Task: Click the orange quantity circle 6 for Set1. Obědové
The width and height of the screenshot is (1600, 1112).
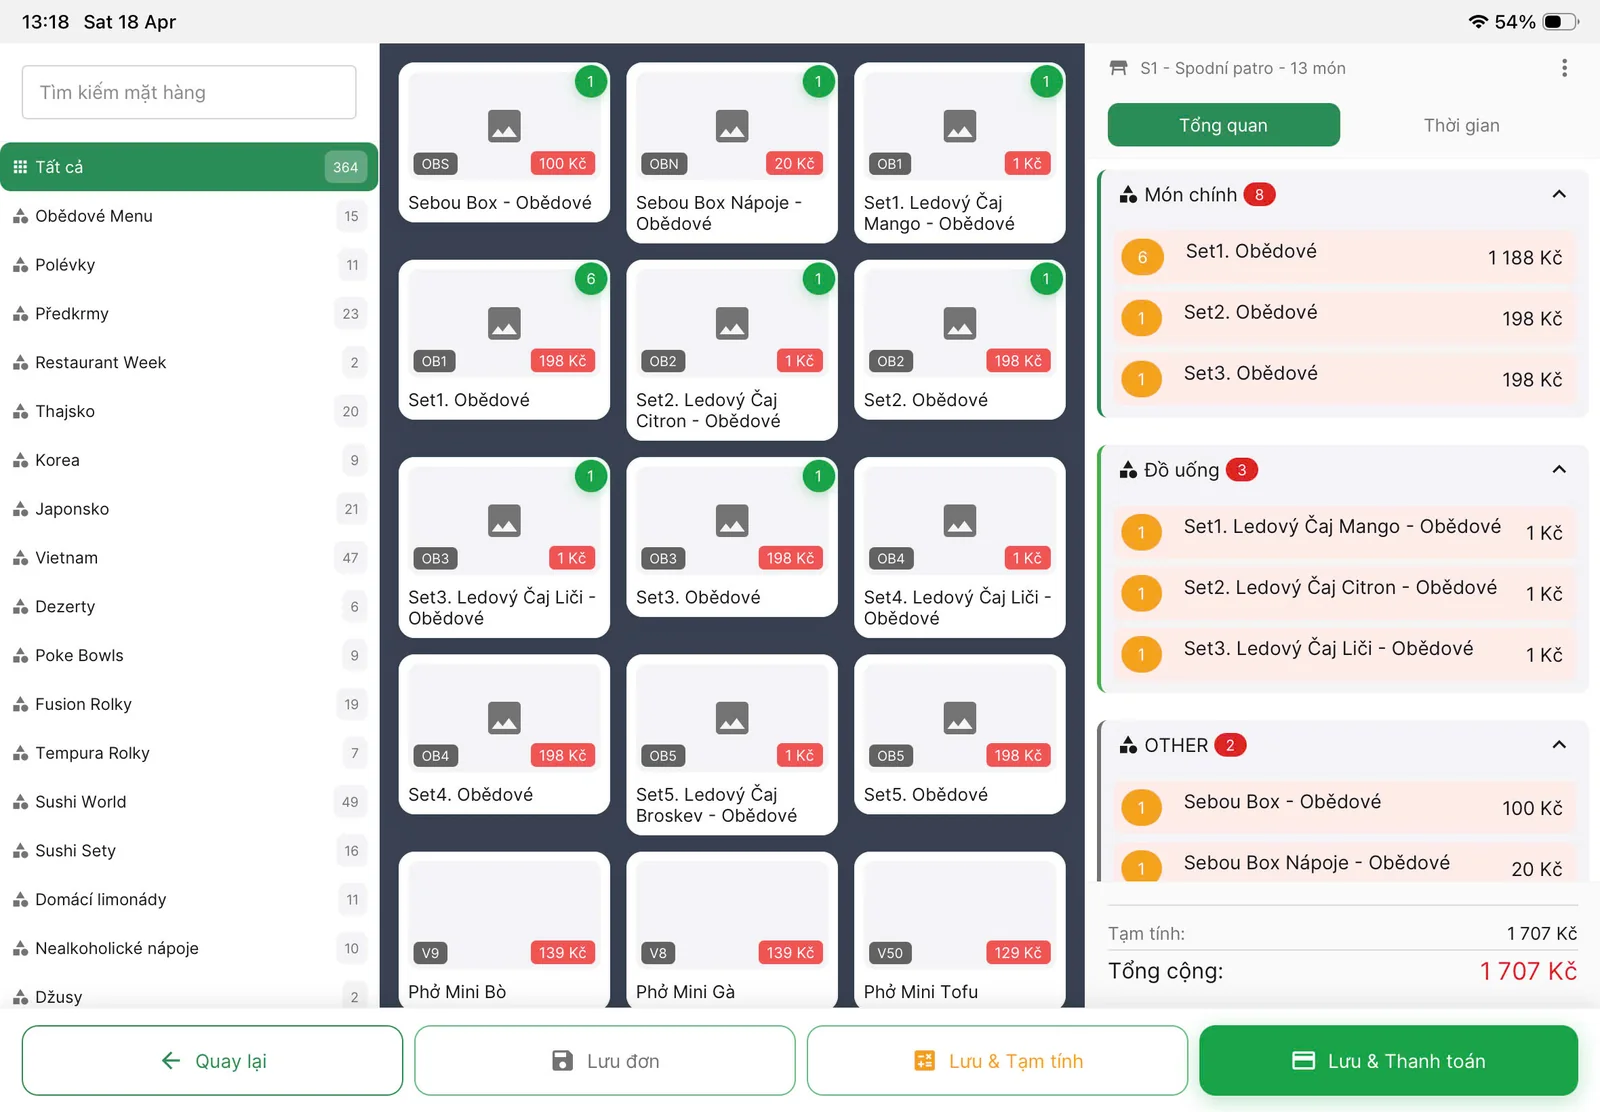Action: 1142,257
